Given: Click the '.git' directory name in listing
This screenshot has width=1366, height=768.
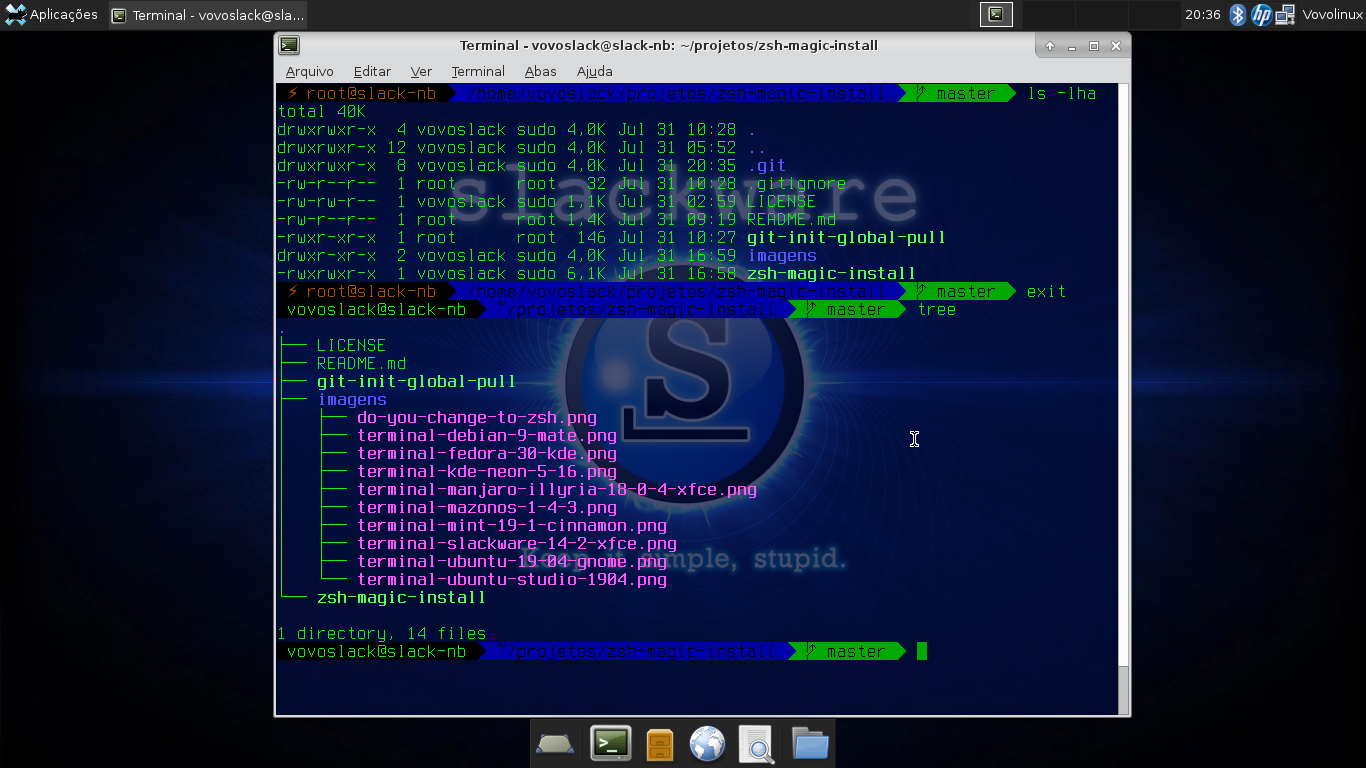Looking at the screenshot, I should pos(767,166).
